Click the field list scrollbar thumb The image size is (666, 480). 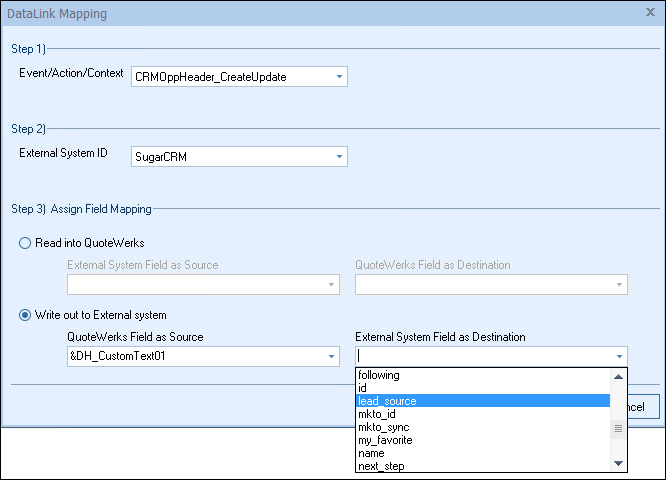619,428
